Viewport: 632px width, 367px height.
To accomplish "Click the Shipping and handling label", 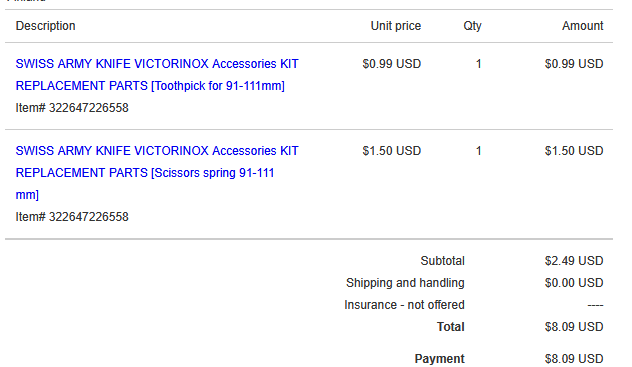I will 405,283.
